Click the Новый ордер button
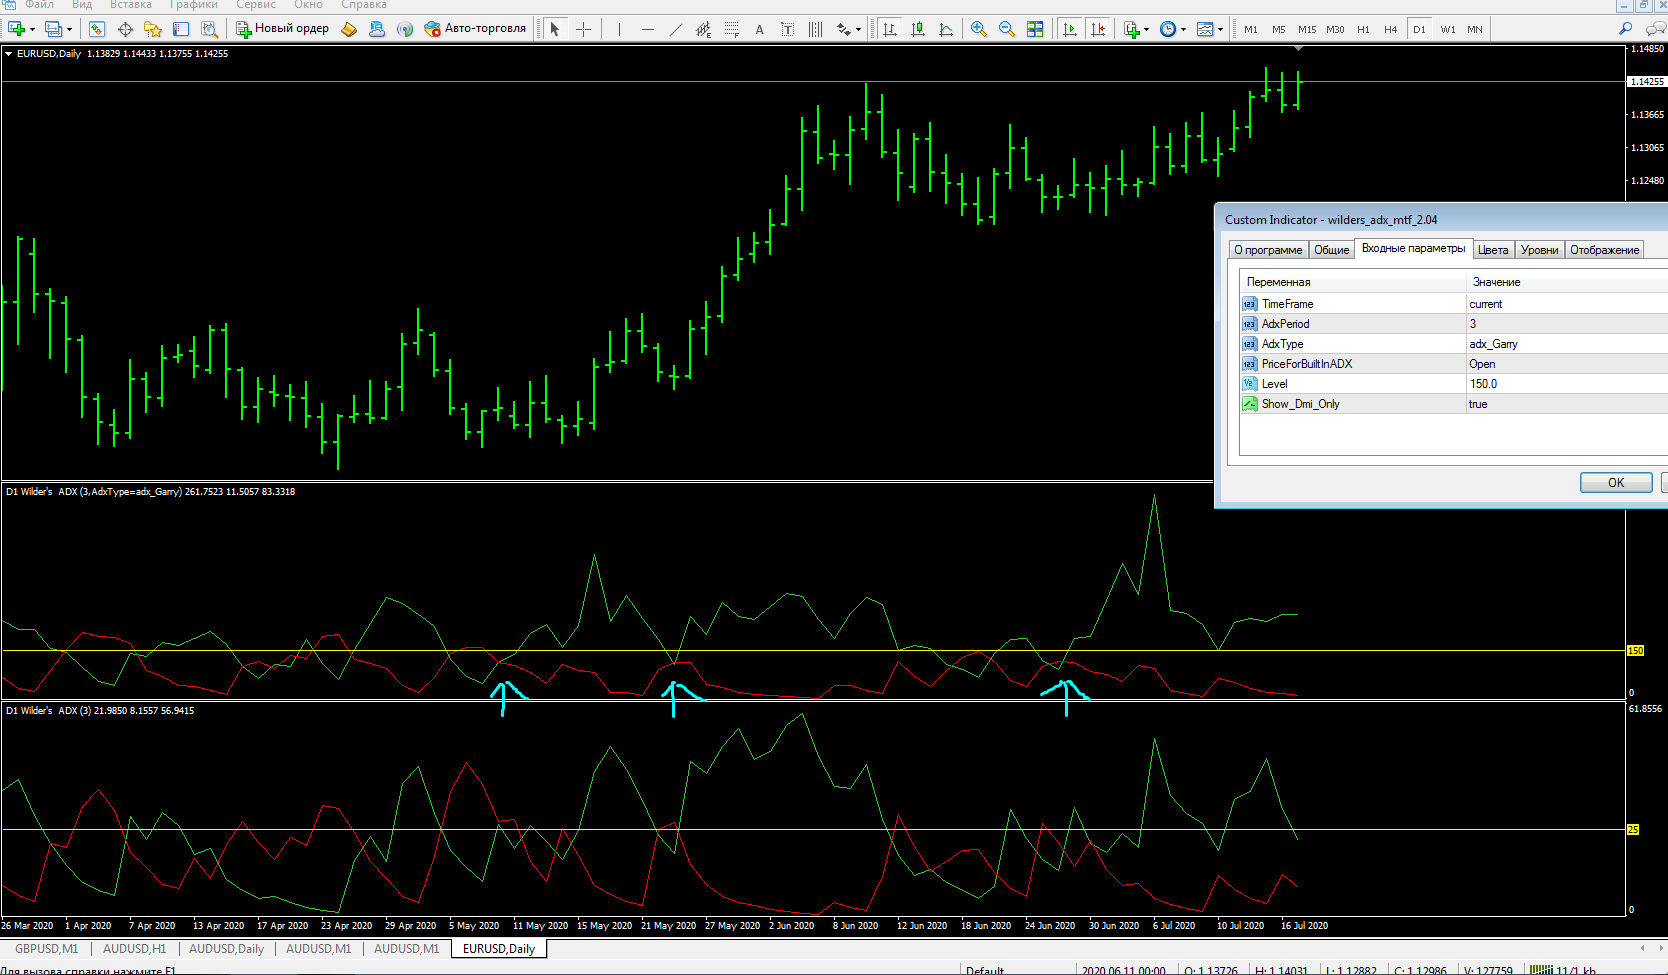This screenshot has height=975, width=1668. (x=282, y=29)
